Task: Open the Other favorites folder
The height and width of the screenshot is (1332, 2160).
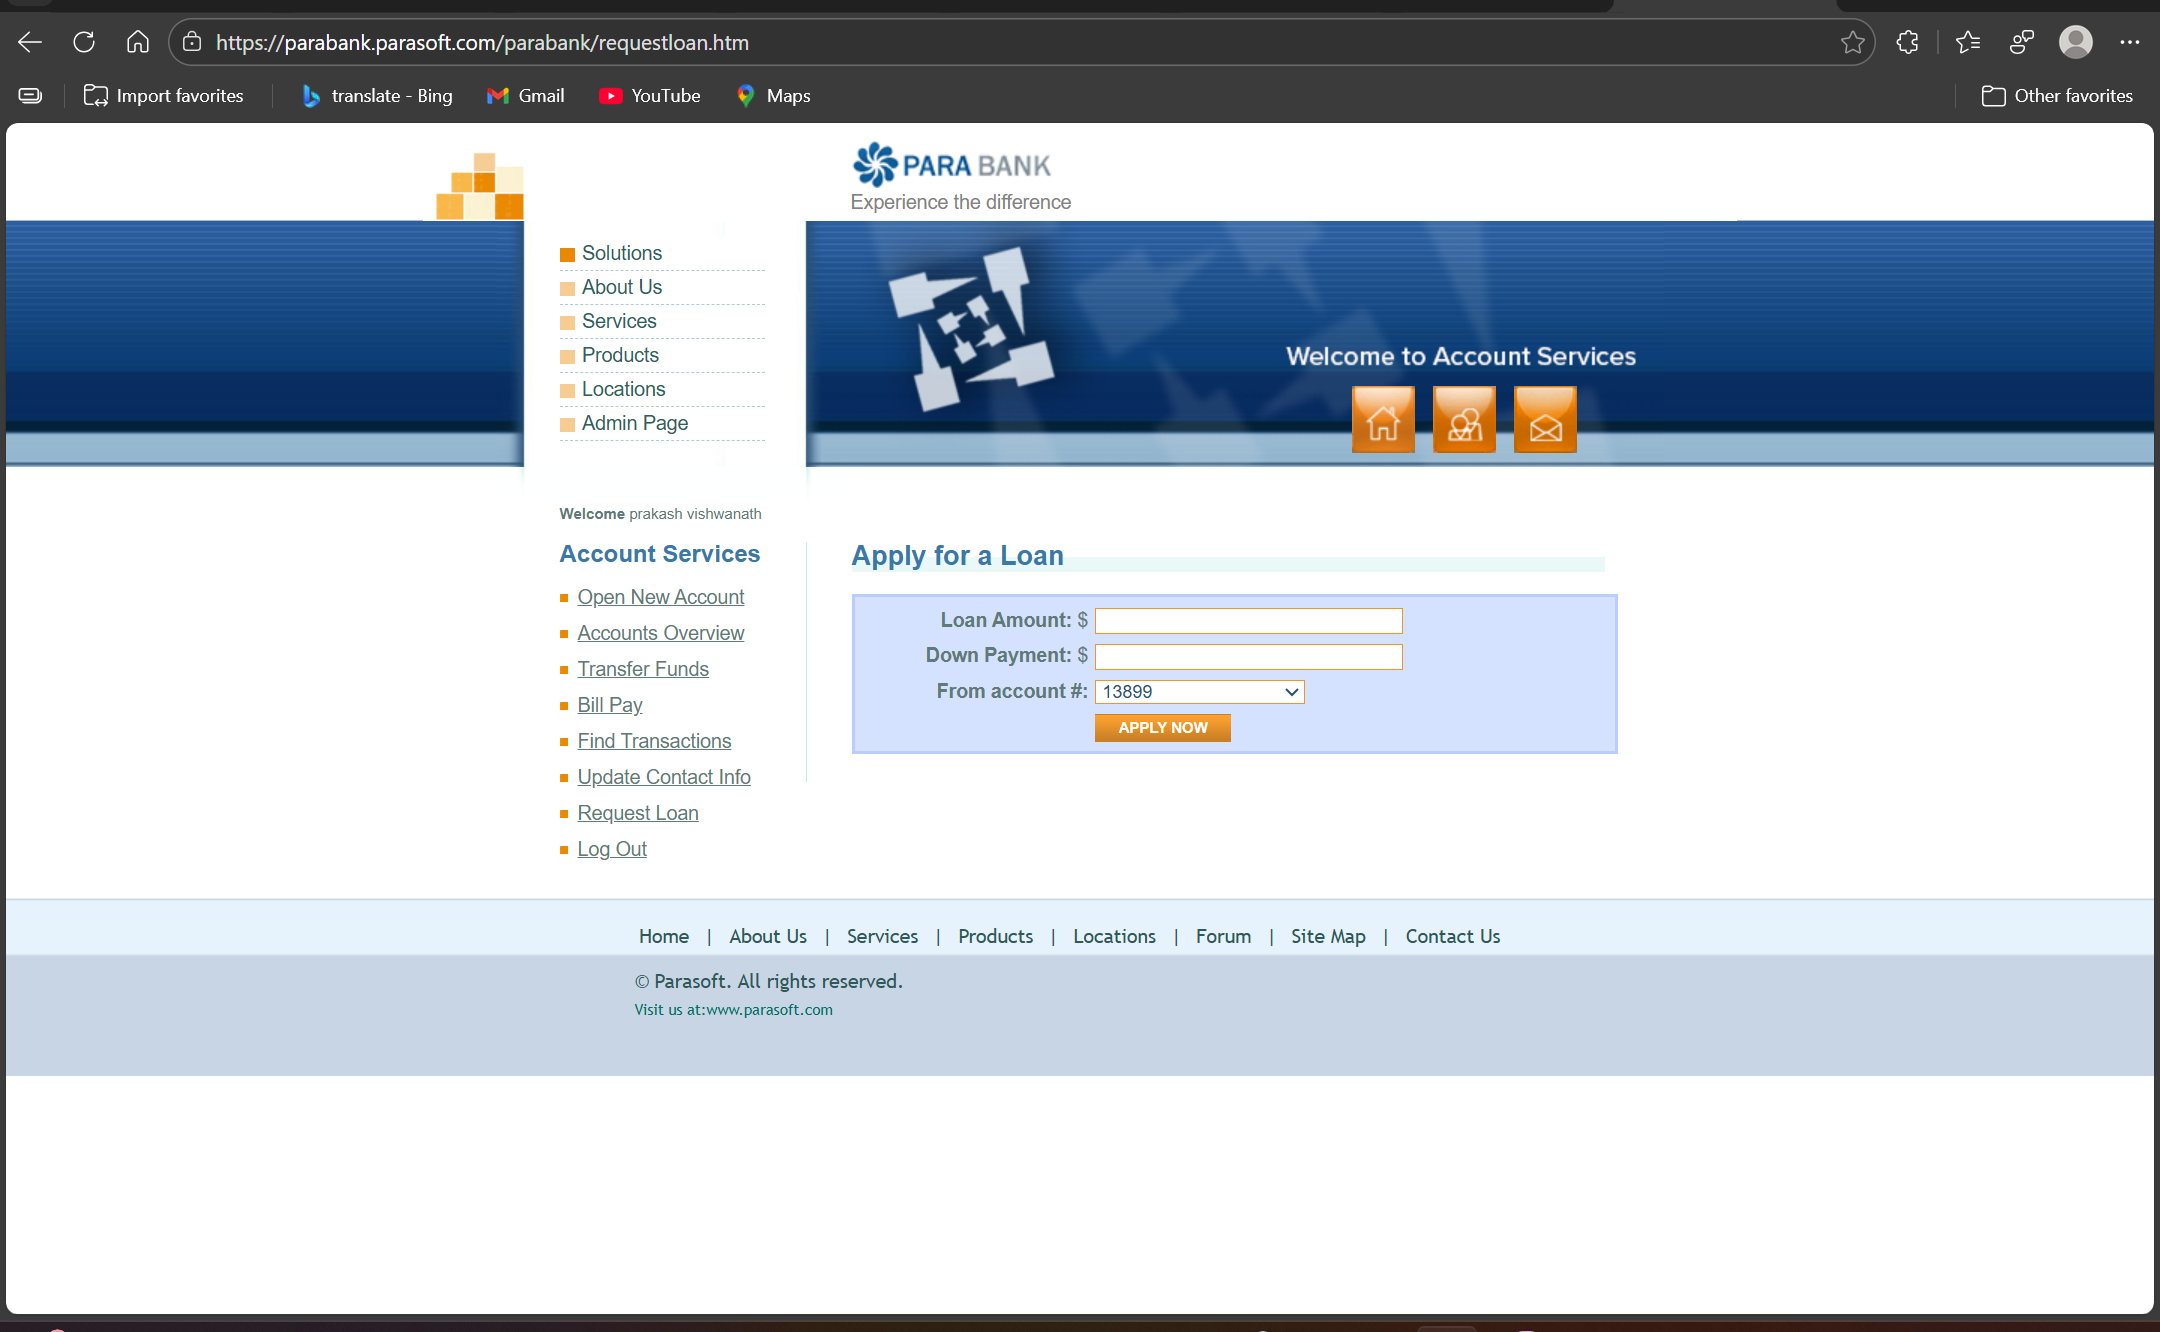Action: pos(2054,95)
